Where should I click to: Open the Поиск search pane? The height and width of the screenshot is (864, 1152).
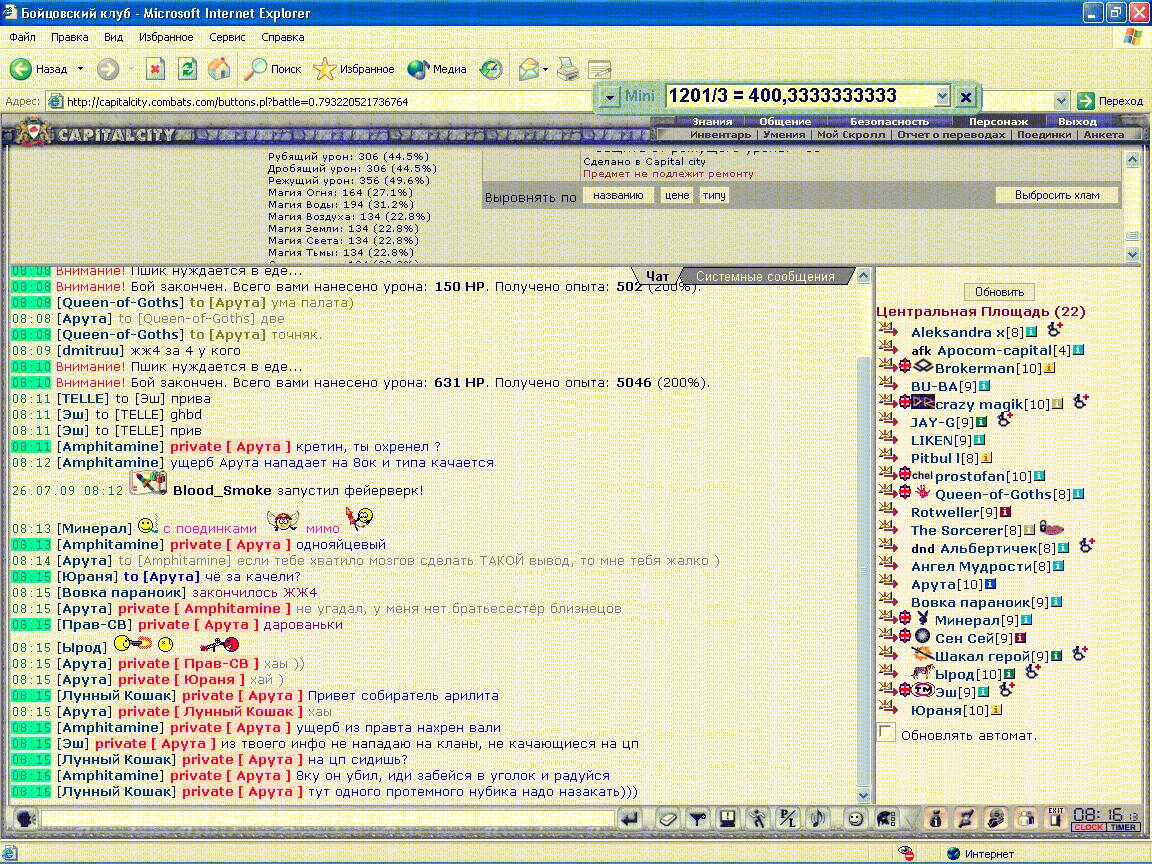[x=273, y=69]
